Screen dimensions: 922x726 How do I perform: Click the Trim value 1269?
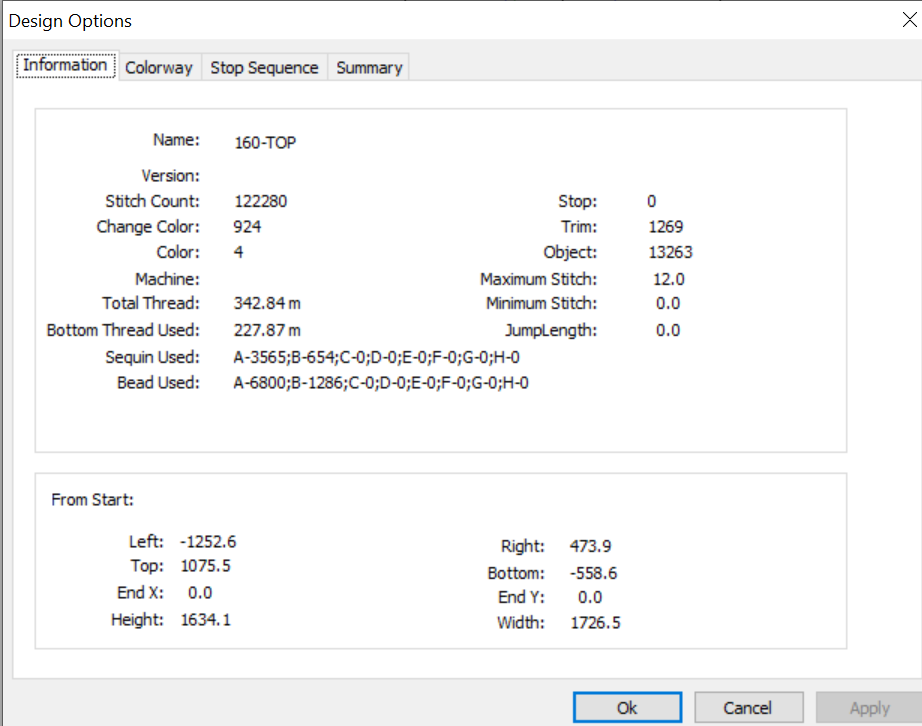(x=666, y=227)
